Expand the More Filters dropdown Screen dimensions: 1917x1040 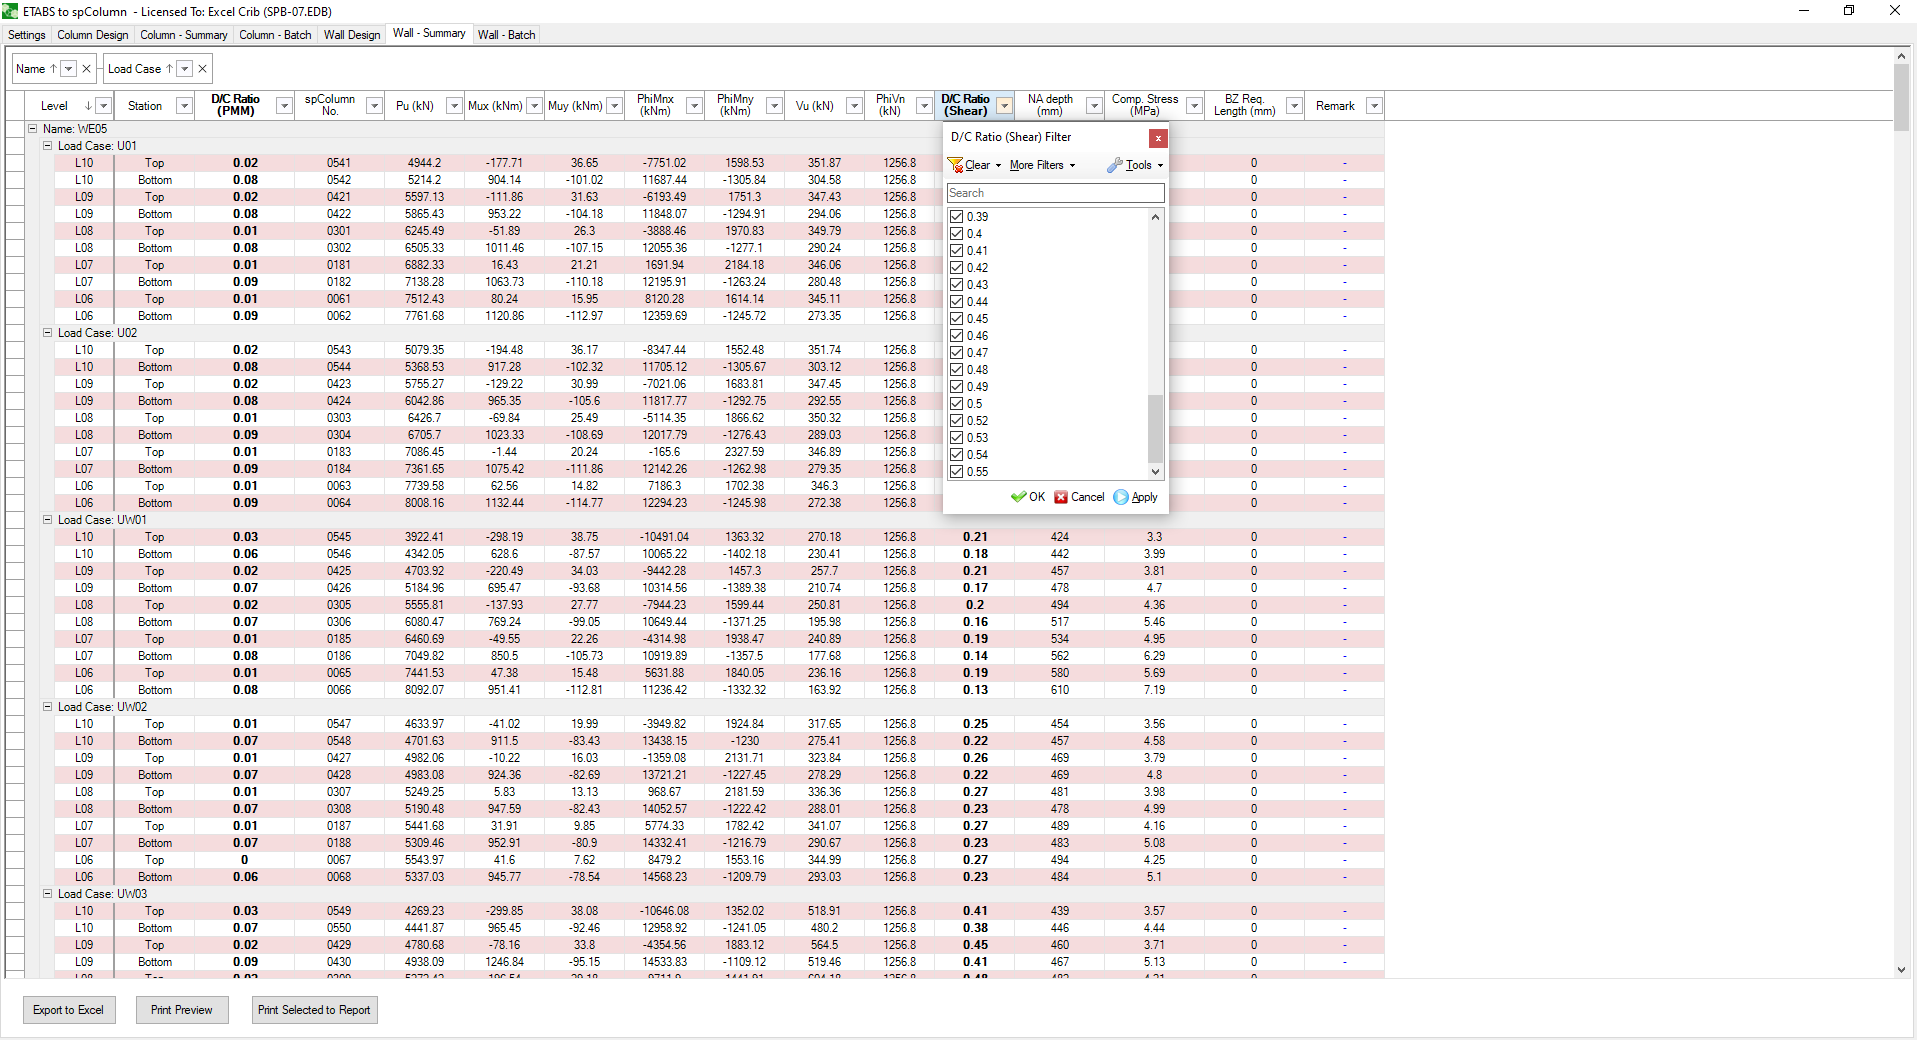coord(1042,165)
